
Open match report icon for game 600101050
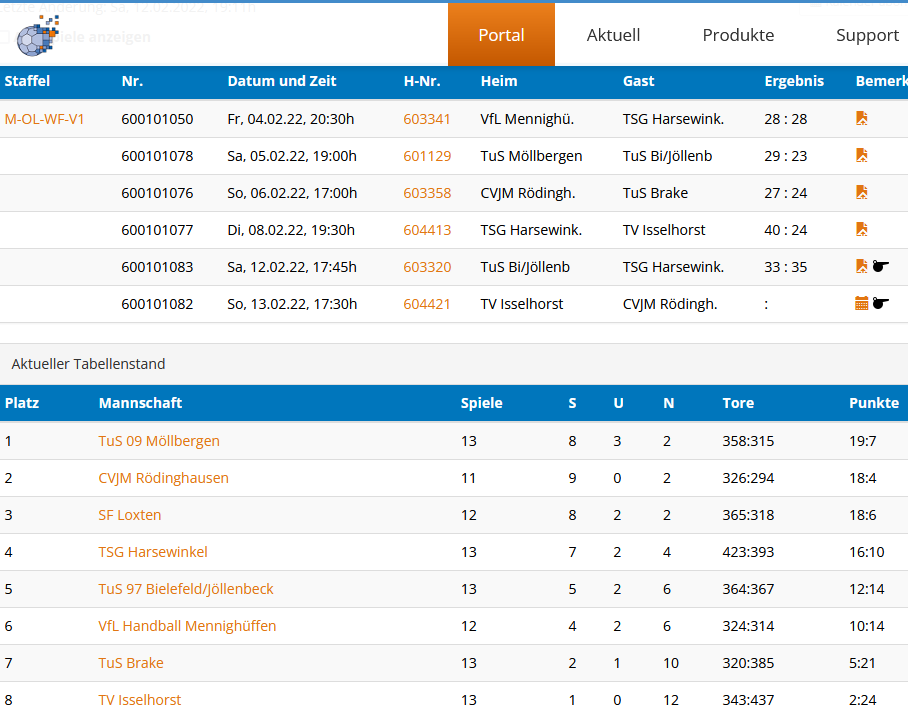(861, 119)
